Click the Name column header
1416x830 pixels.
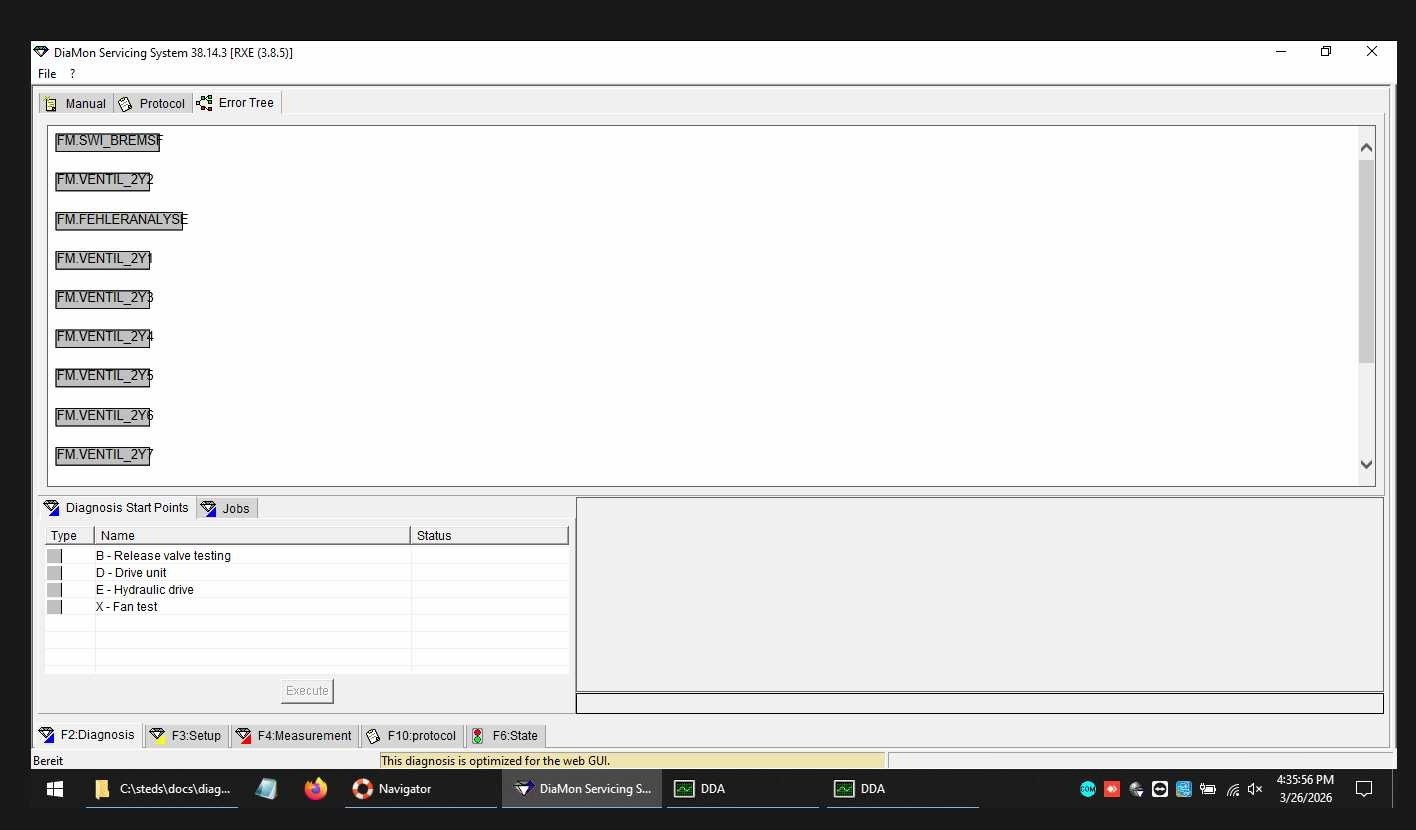pyautogui.click(x=252, y=535)
